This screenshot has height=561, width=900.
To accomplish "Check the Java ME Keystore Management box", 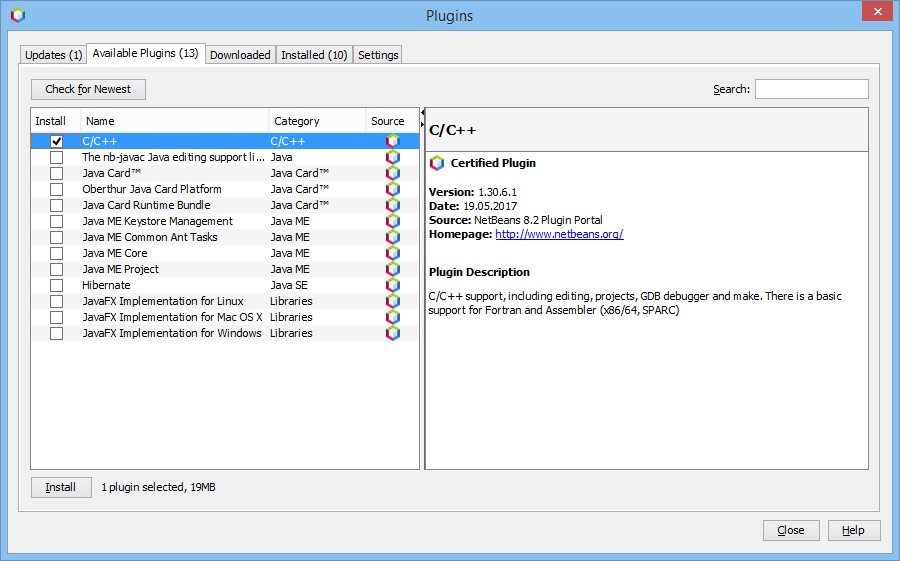I will 56,221.
